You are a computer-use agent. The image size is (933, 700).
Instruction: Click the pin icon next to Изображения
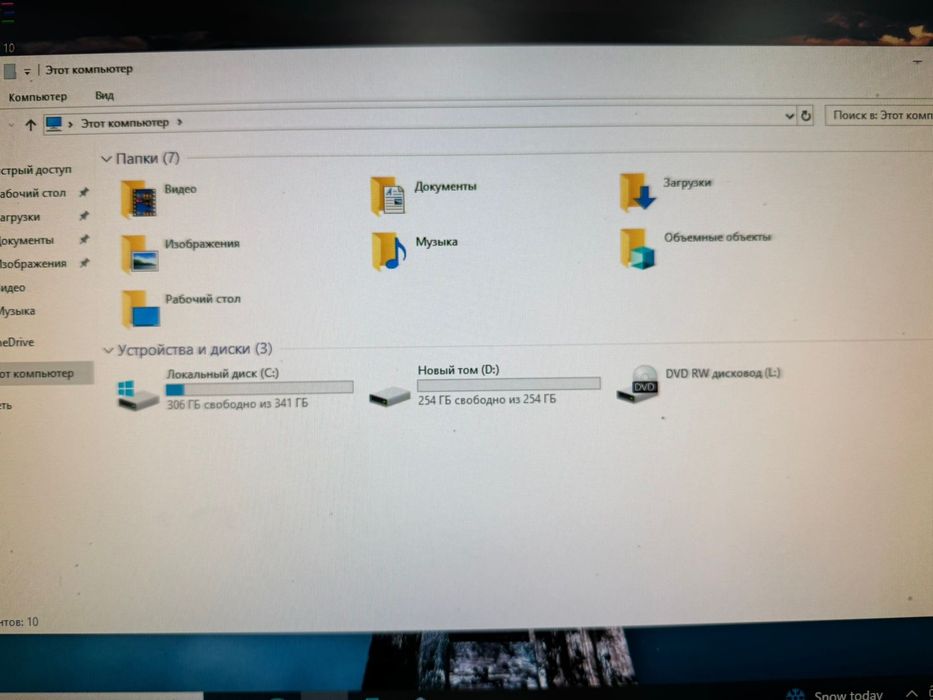84,262
